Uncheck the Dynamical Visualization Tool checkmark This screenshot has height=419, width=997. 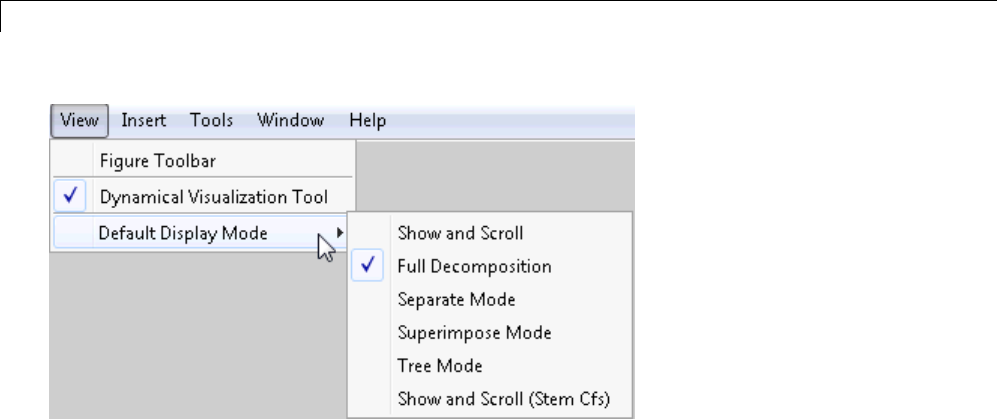68,197
